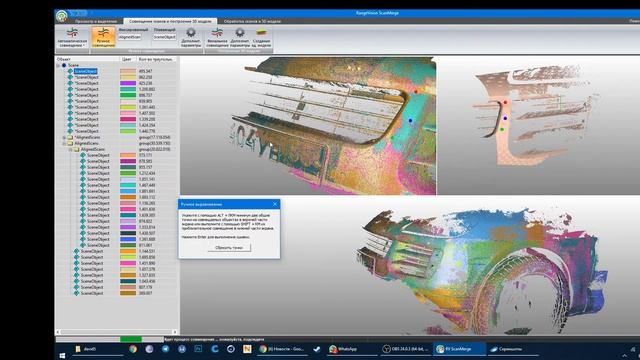Image resolution: width=640 pixels, height=360 pixels.
Task: Open the ScanMerge application menu logo button
Action: tap(62, 16)
